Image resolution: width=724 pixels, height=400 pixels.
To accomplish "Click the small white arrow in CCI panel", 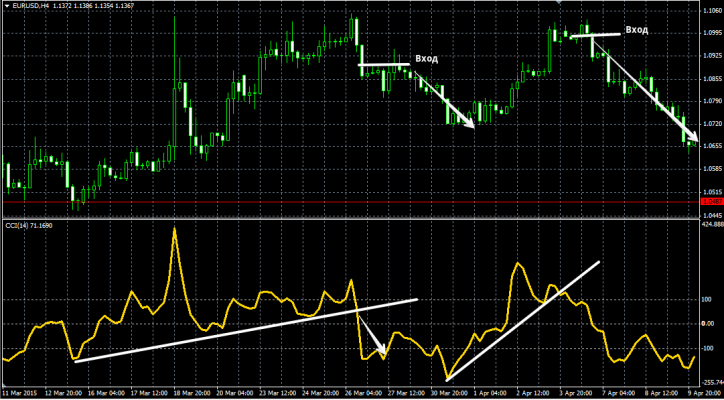I will click(x=373, y=335).
